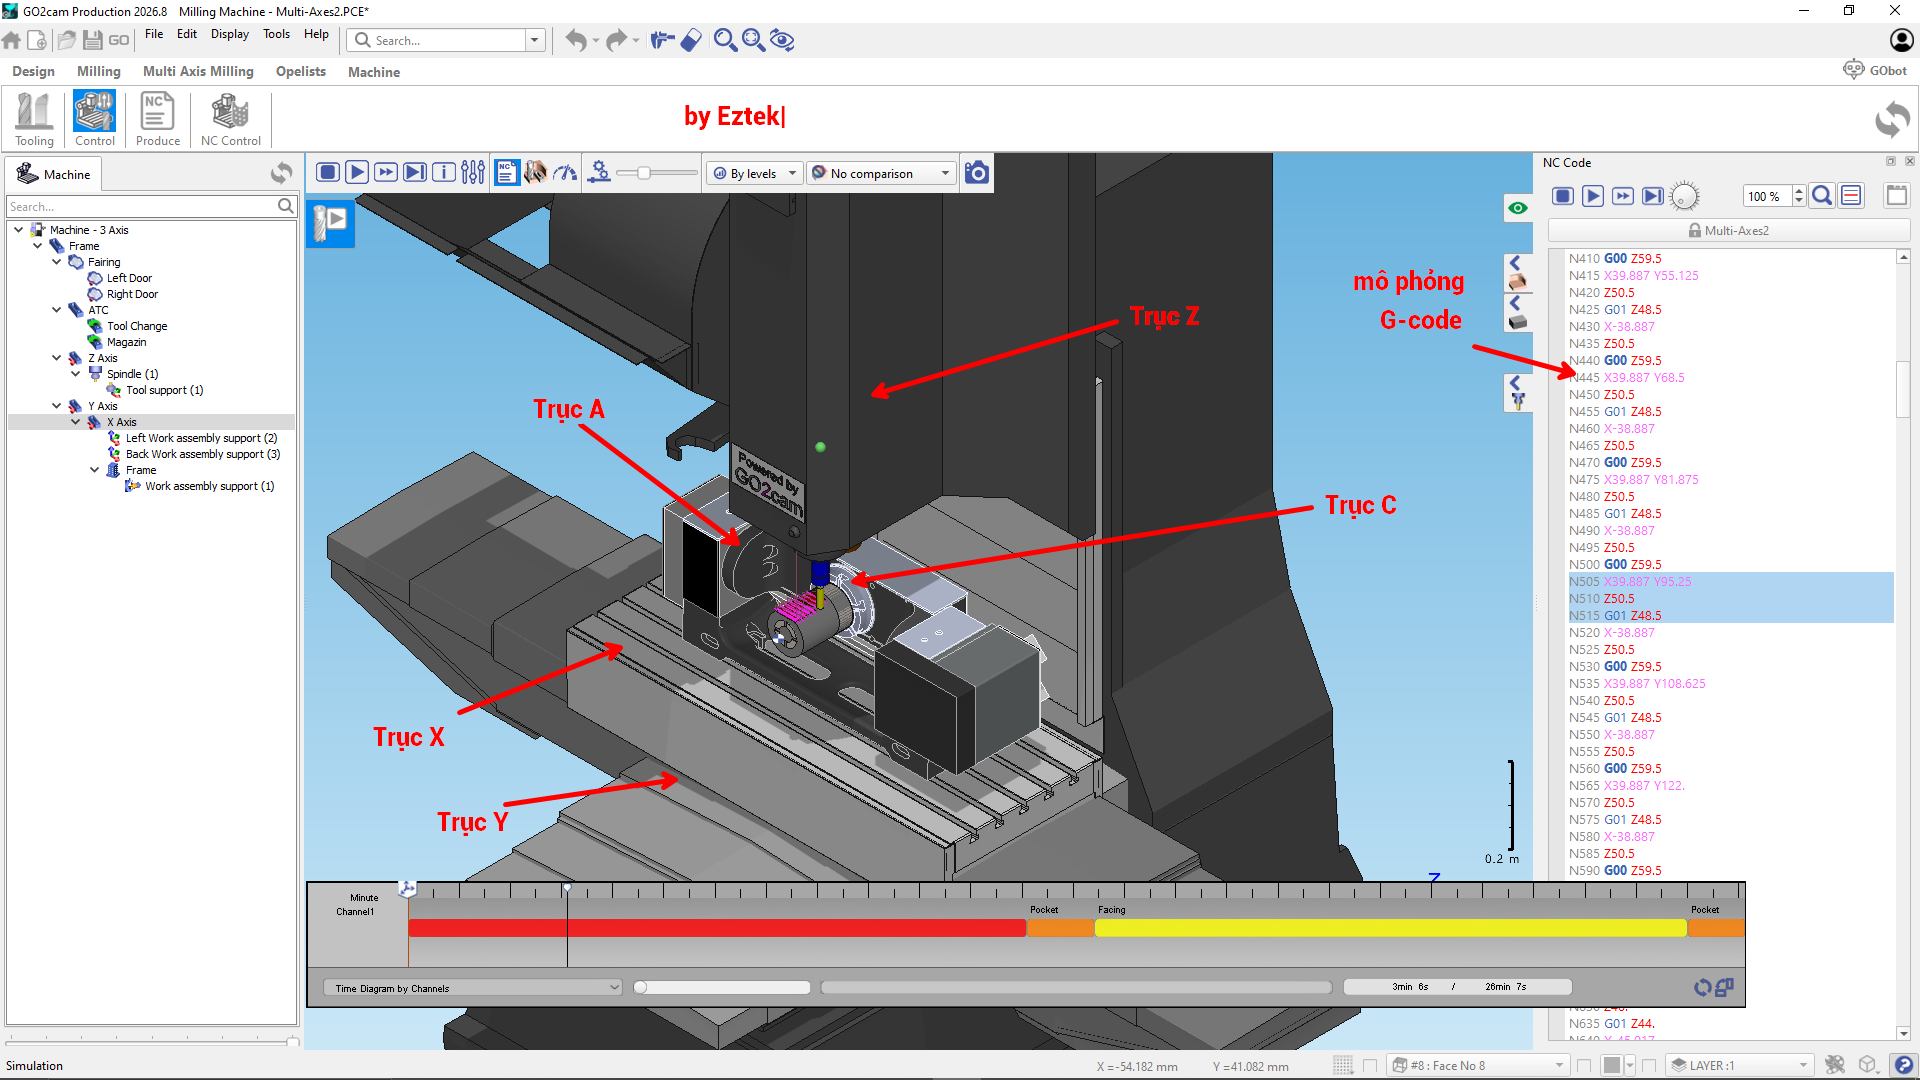Play the machine simulation
This screenshot has height=1080, width=1920.
[357, 172]
